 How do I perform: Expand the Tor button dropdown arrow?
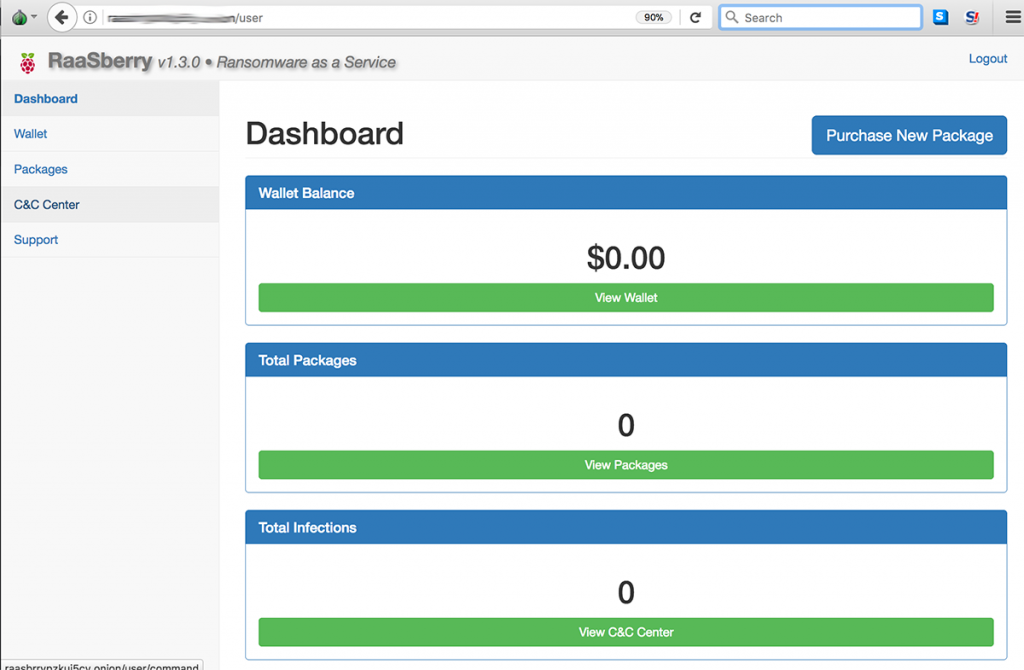tap(34, 18)
